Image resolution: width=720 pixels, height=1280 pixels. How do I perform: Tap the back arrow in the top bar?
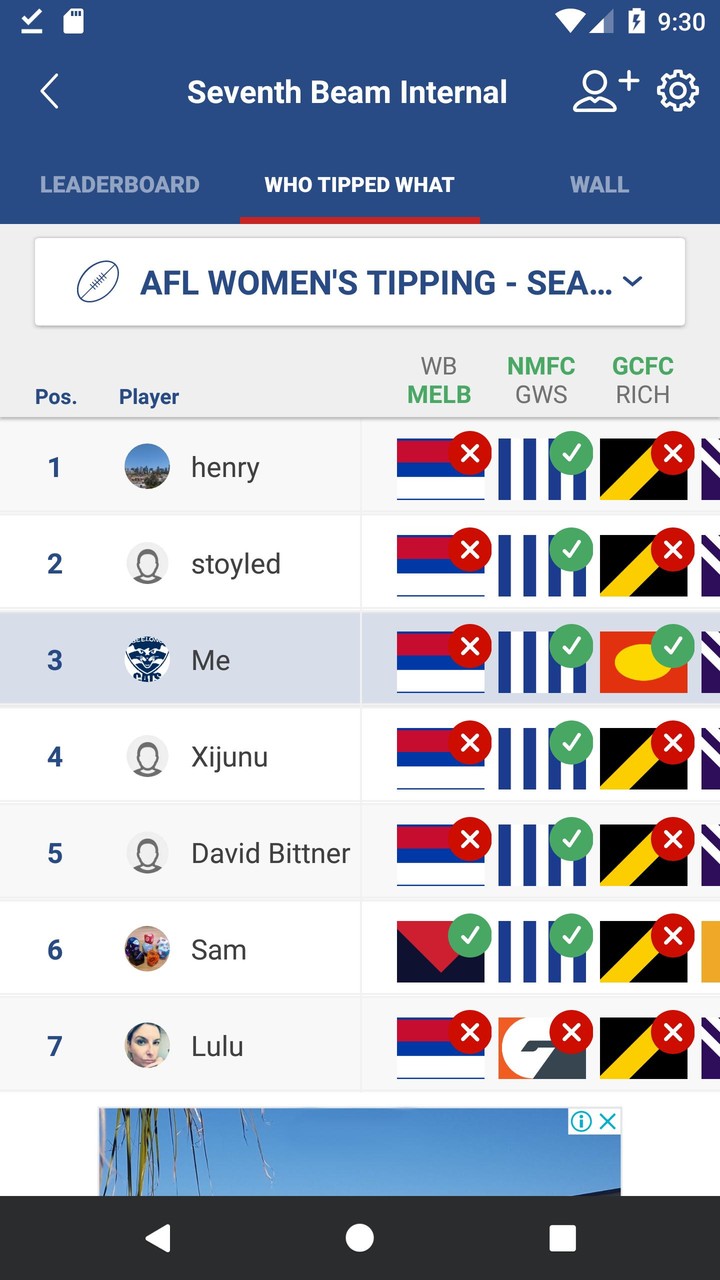49,91
